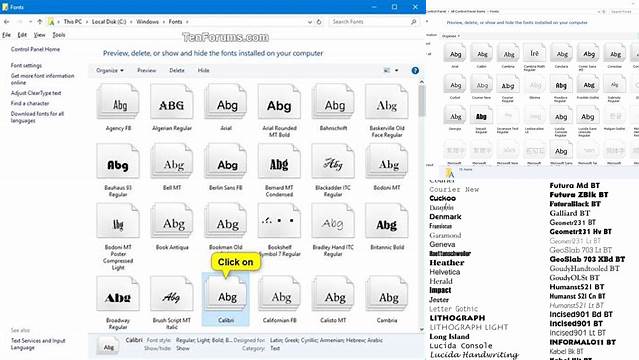This screenshot has width=639, height=360.
Task: Open Control Panel Home link
Action: 35,49
